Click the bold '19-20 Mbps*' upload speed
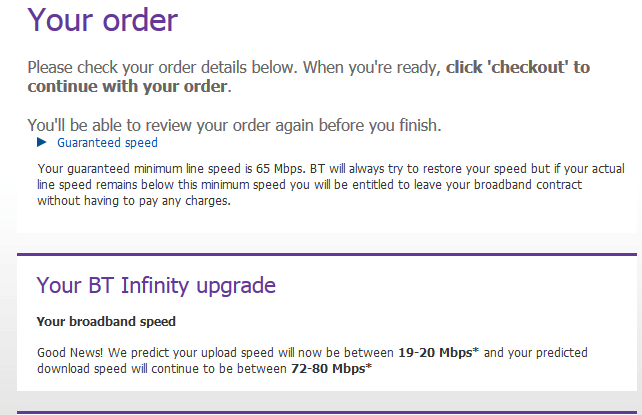 [x=440, y=353]
